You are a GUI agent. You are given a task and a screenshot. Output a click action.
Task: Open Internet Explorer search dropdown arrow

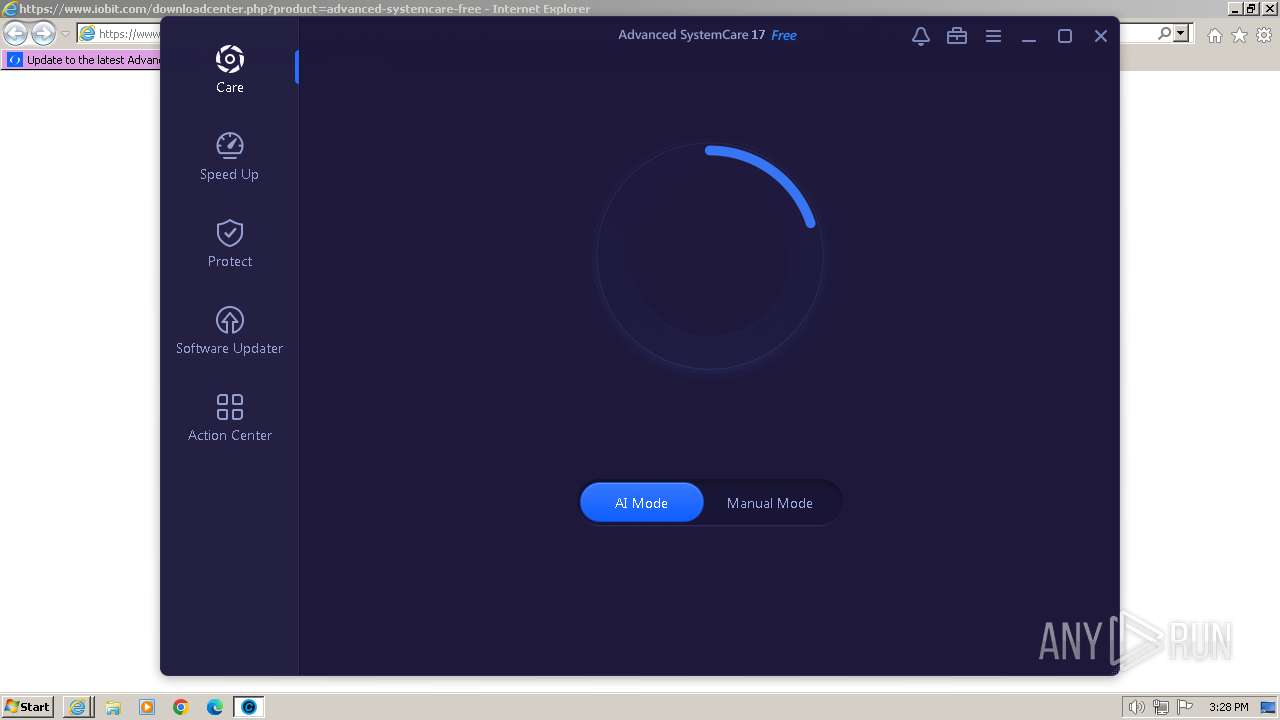pos(1181,34)
